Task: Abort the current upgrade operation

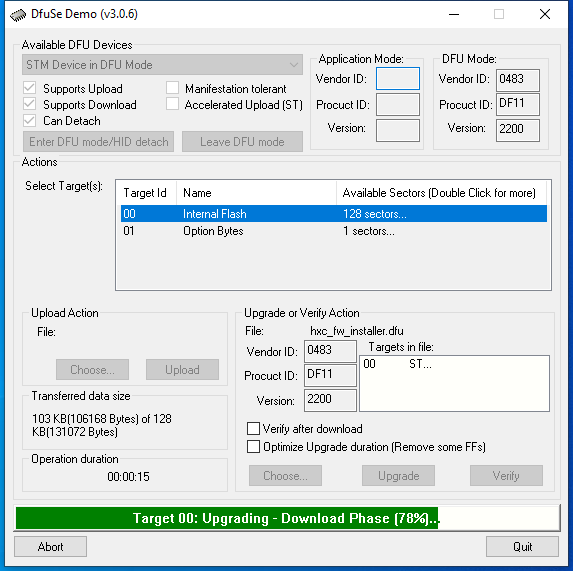Action: 50,547
